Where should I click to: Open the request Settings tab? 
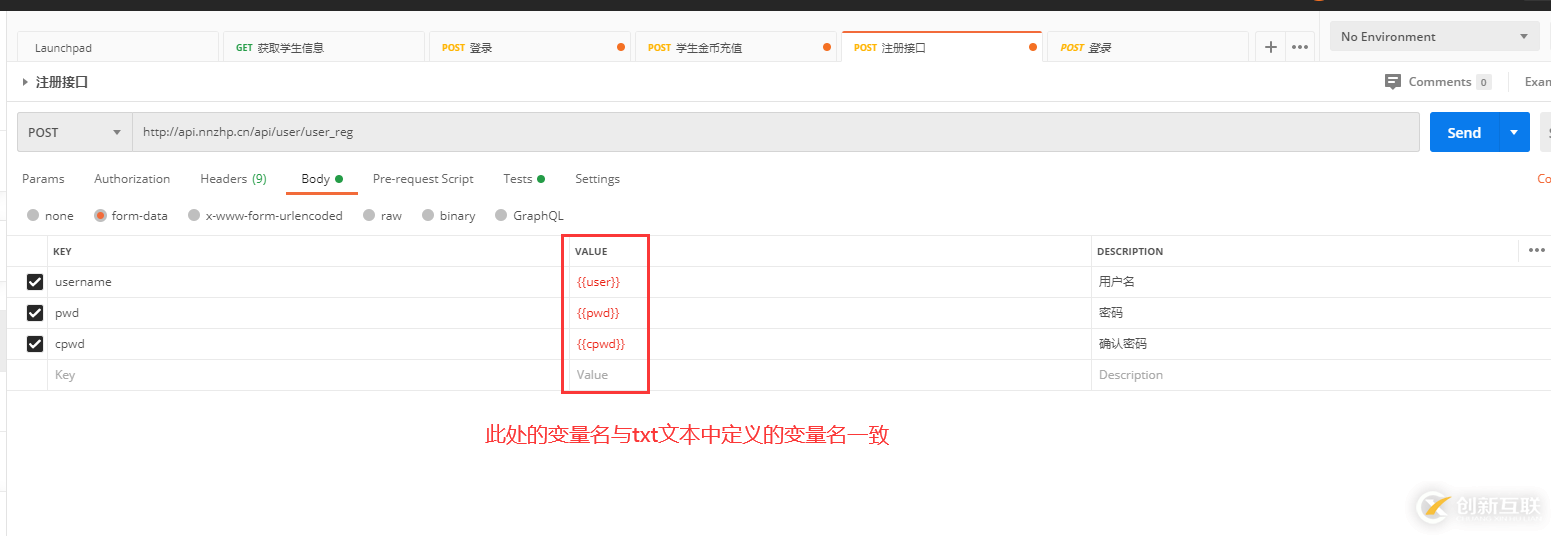pos(597,179)
